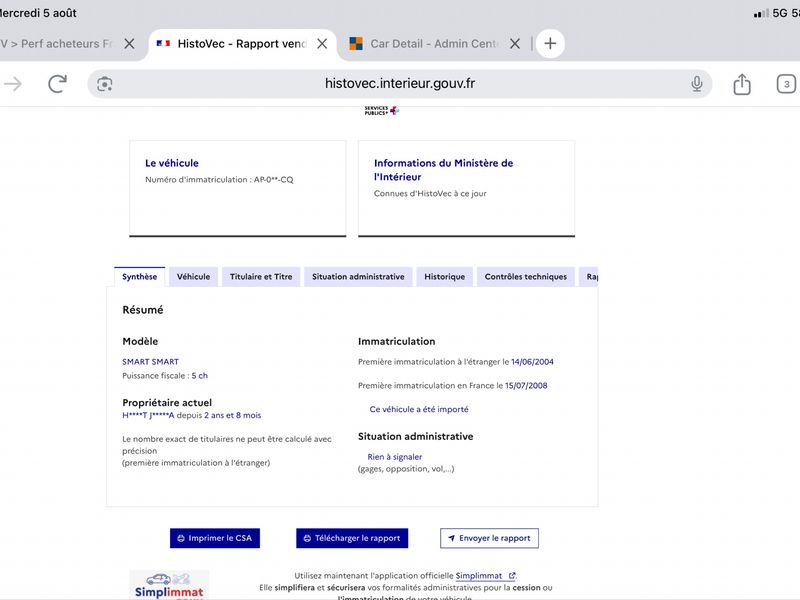The height and width of the screenshot is (600, 800).
Task: Click the Envoyer le rapport button
Action: tap(489, 538)
